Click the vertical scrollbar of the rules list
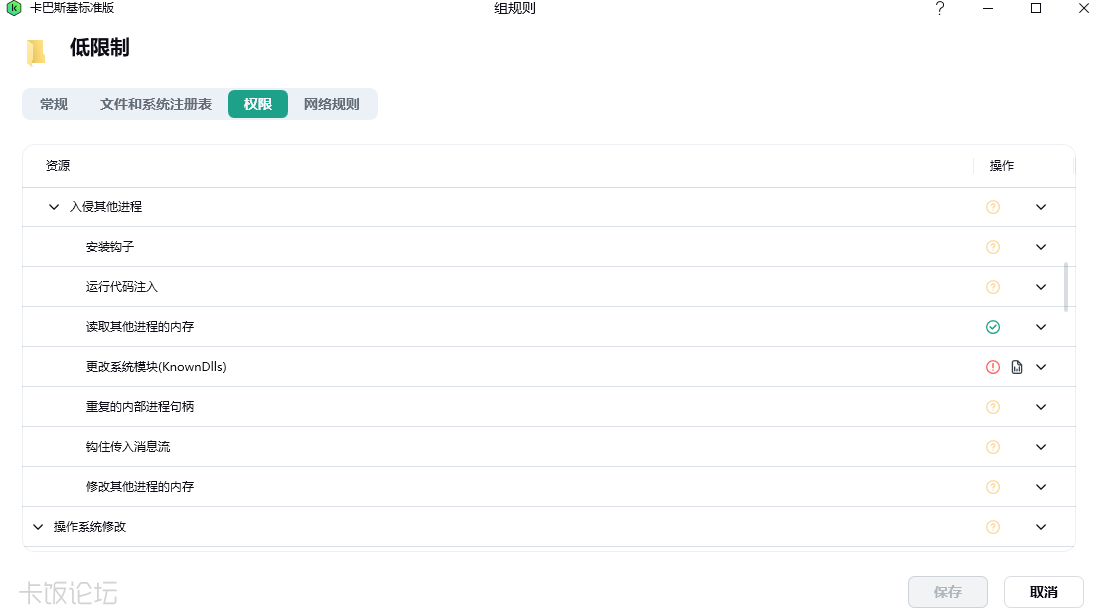This screenshot has height=616, width=1097. [1066, 286]
